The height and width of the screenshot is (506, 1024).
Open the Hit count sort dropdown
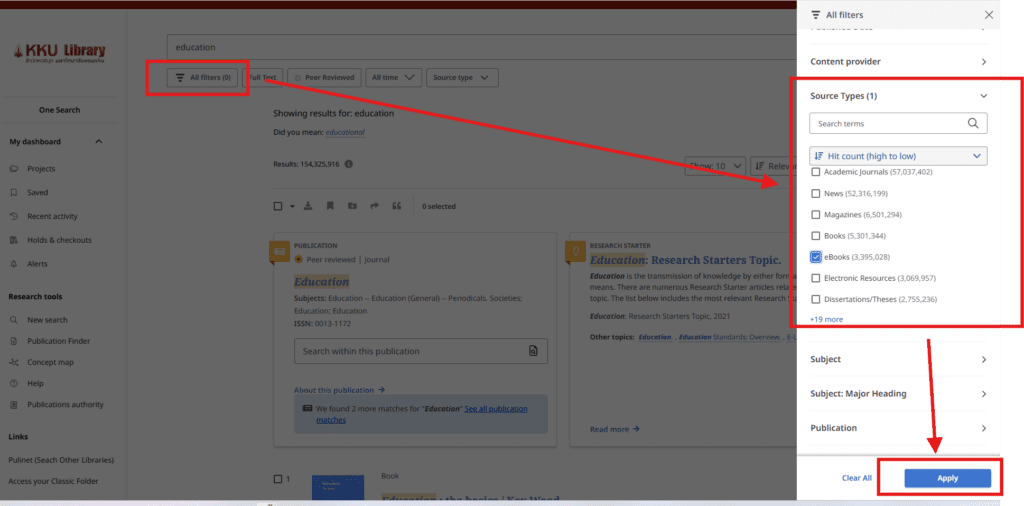point(898,156)
